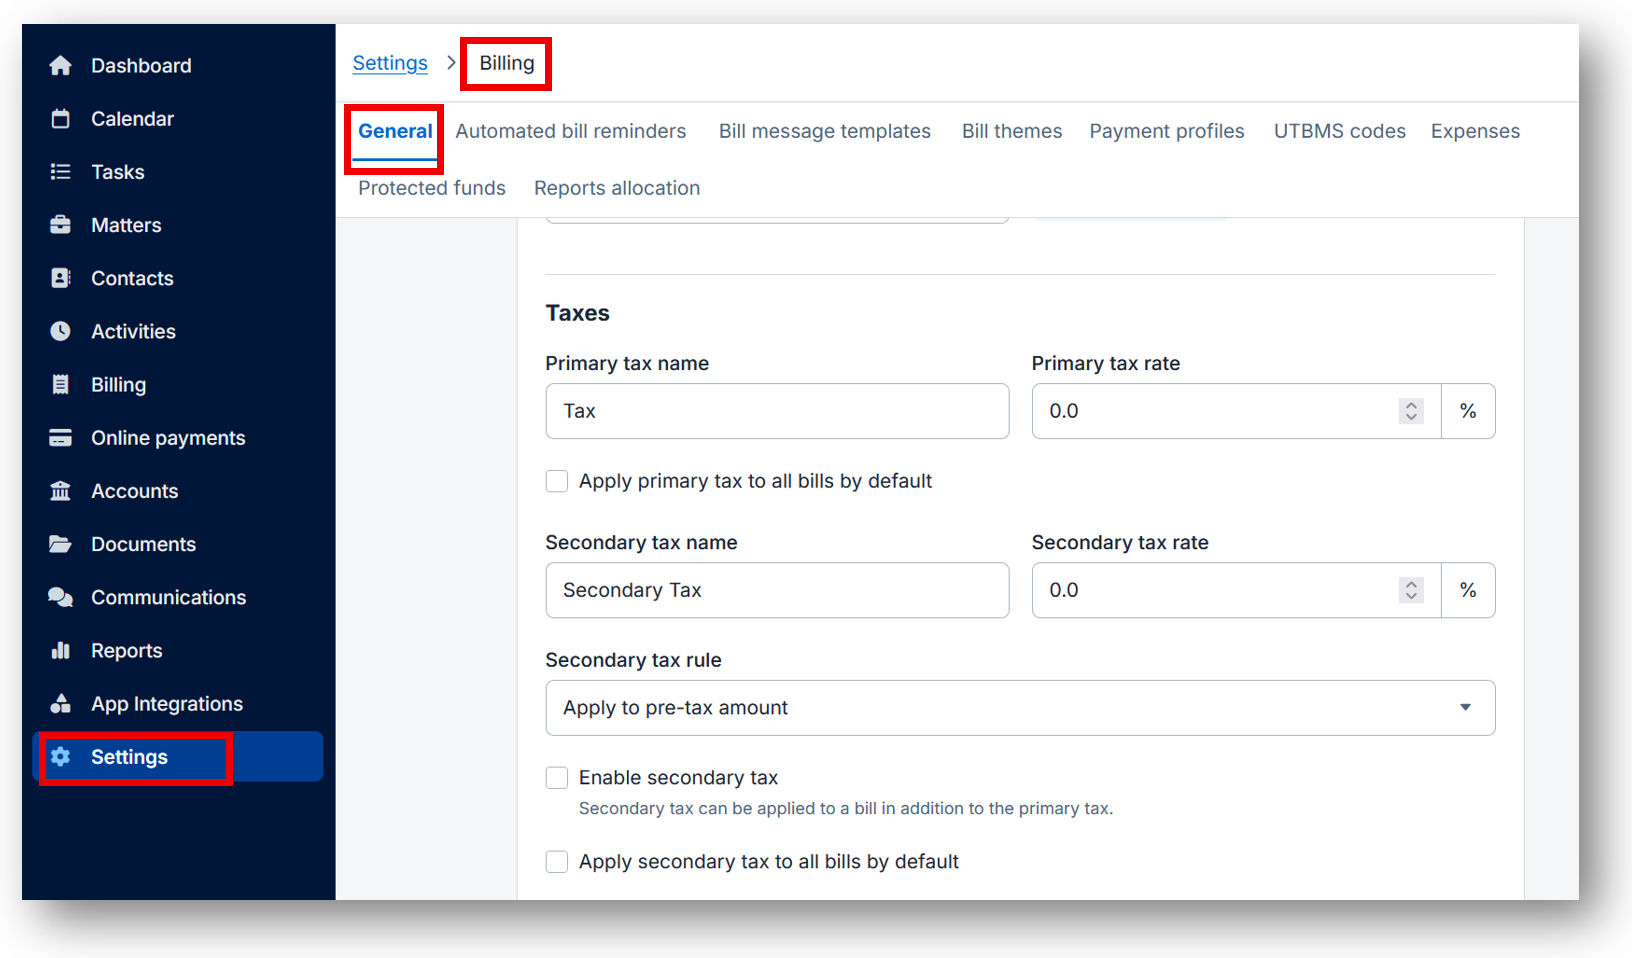Image resolution: width=1632 pixels, height=958 pixels.
Task: Enable apply primary tax to all bills
Action: click(x=556, y=481)
